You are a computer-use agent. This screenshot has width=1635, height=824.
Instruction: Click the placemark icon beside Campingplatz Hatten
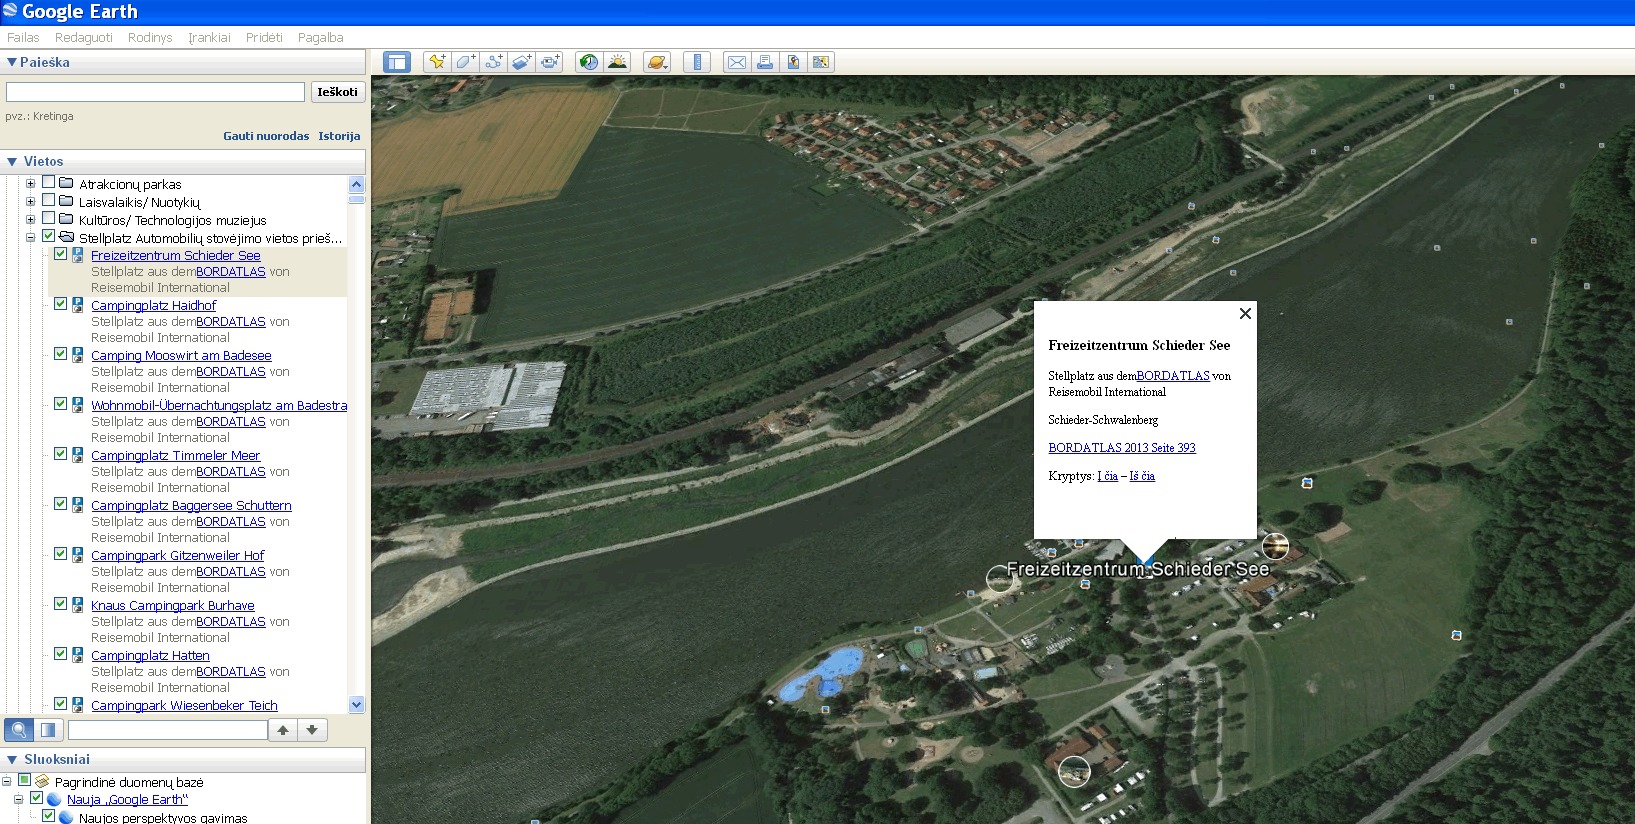pos(77,655)
